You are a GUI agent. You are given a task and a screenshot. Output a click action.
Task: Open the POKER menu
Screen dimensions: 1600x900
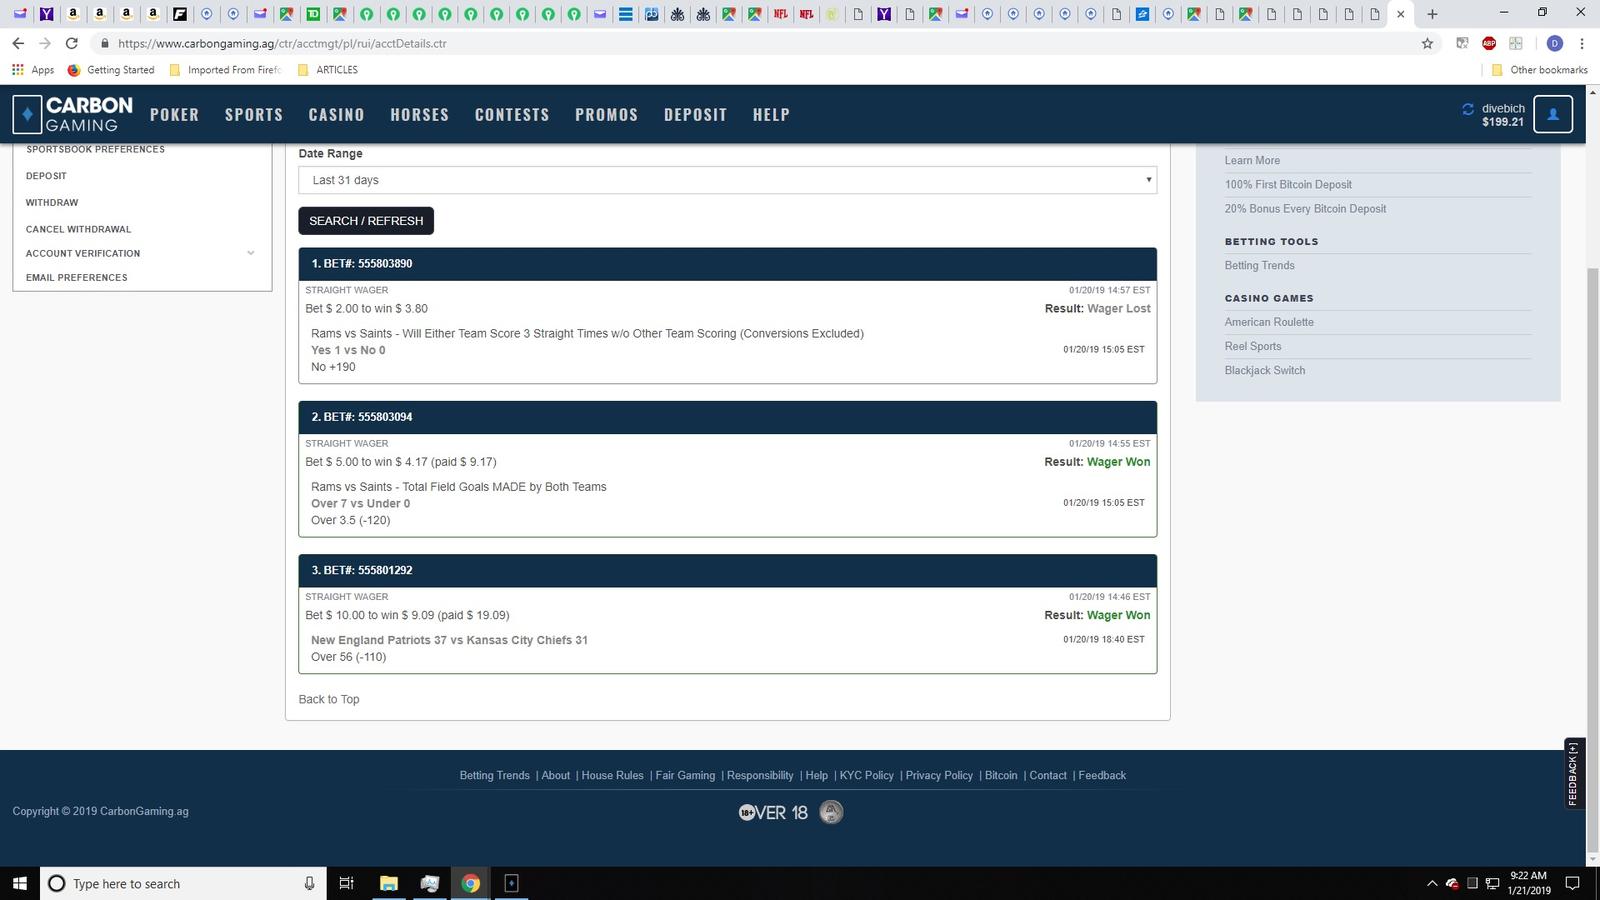[175, 115]
